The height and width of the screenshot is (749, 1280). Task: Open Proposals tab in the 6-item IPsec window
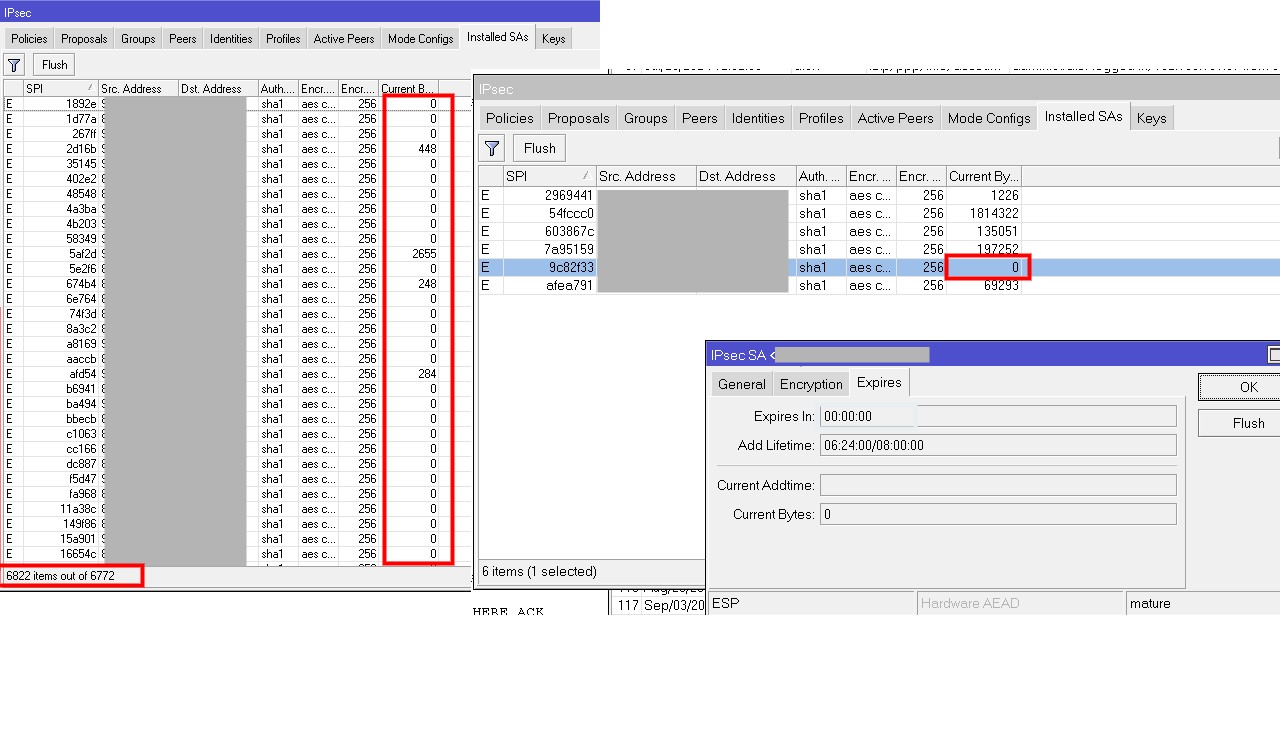pyautogui.click(x=579, y=118)
